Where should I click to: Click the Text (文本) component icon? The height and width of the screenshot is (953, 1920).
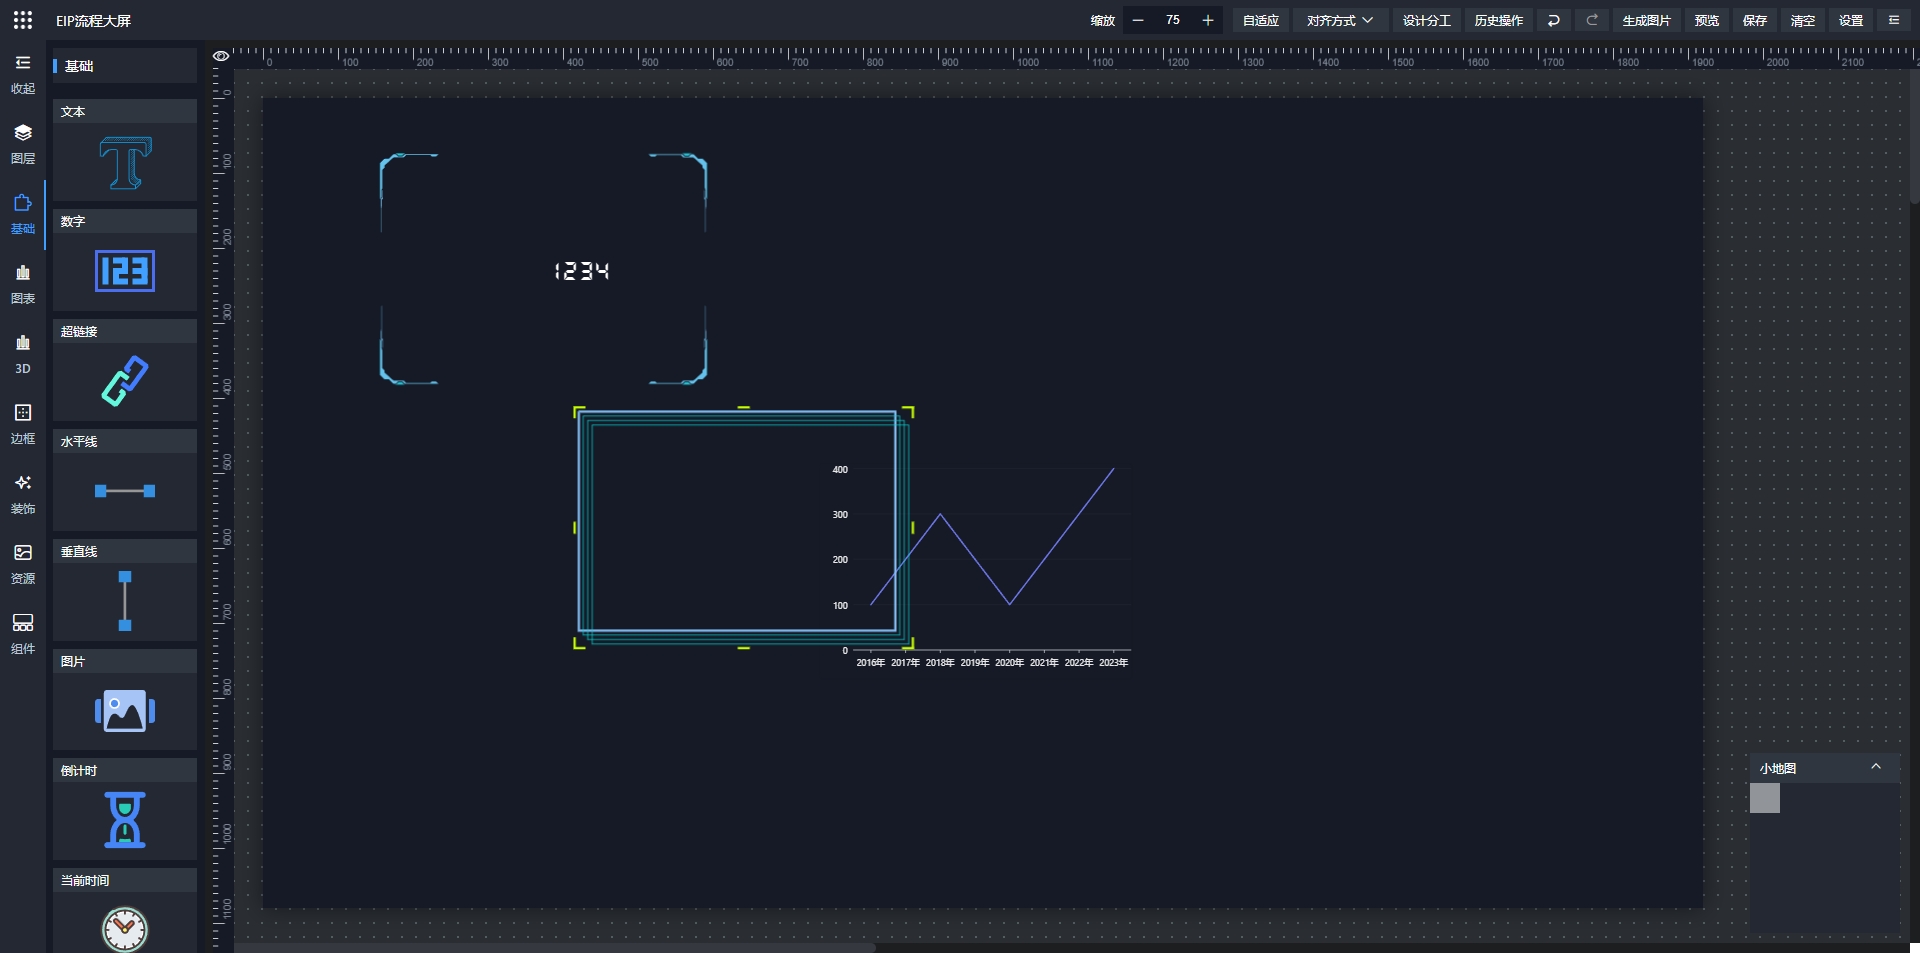[125, 163]
